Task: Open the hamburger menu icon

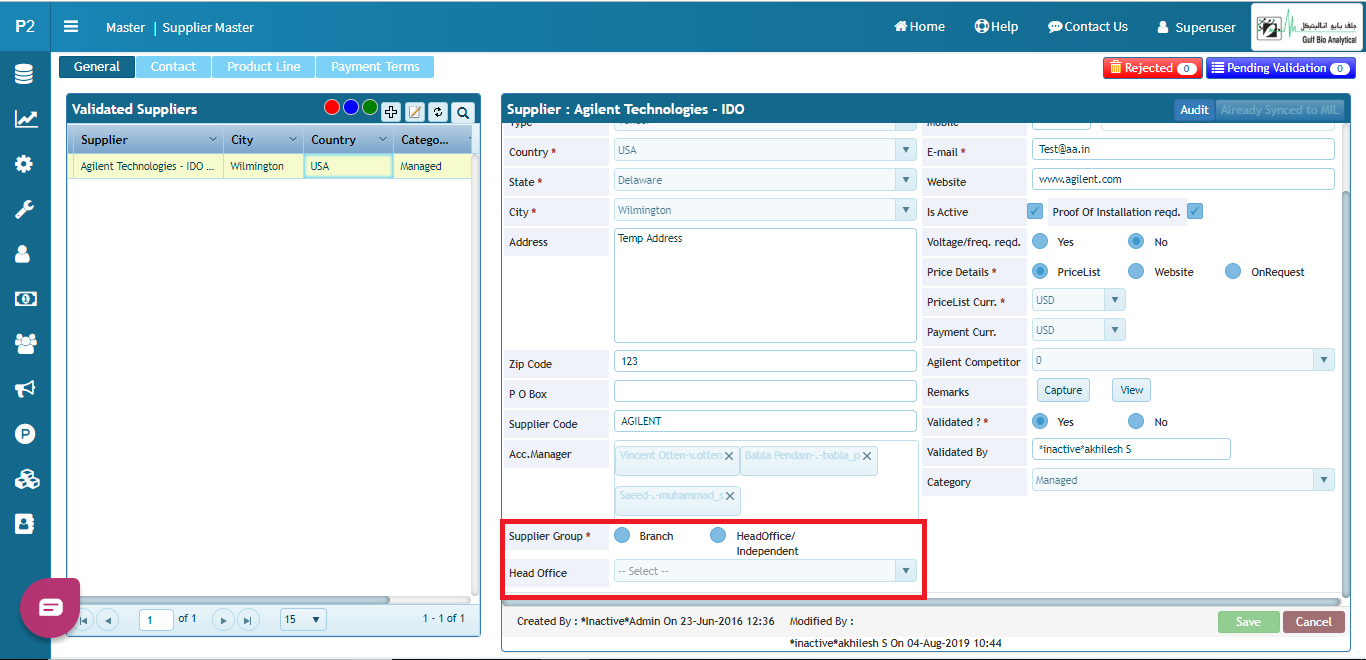Action: [x=71, y=27]
